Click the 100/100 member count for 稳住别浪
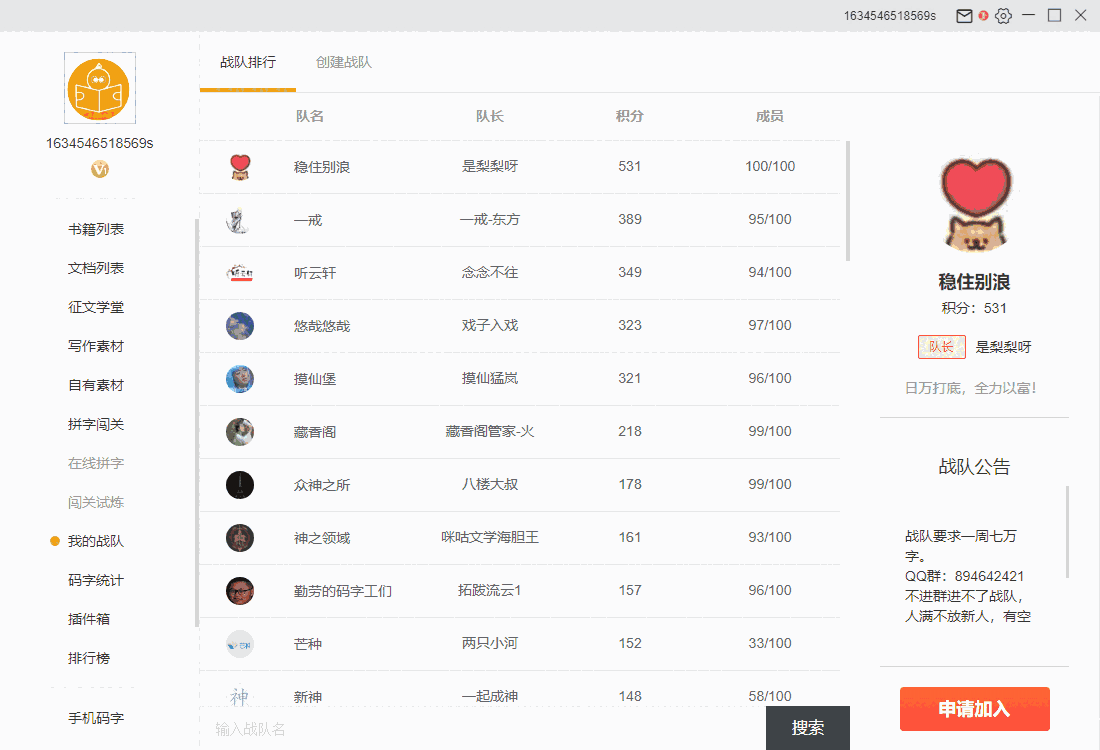This screenshot has width=1100, height=750. click(x=769, y=166)
